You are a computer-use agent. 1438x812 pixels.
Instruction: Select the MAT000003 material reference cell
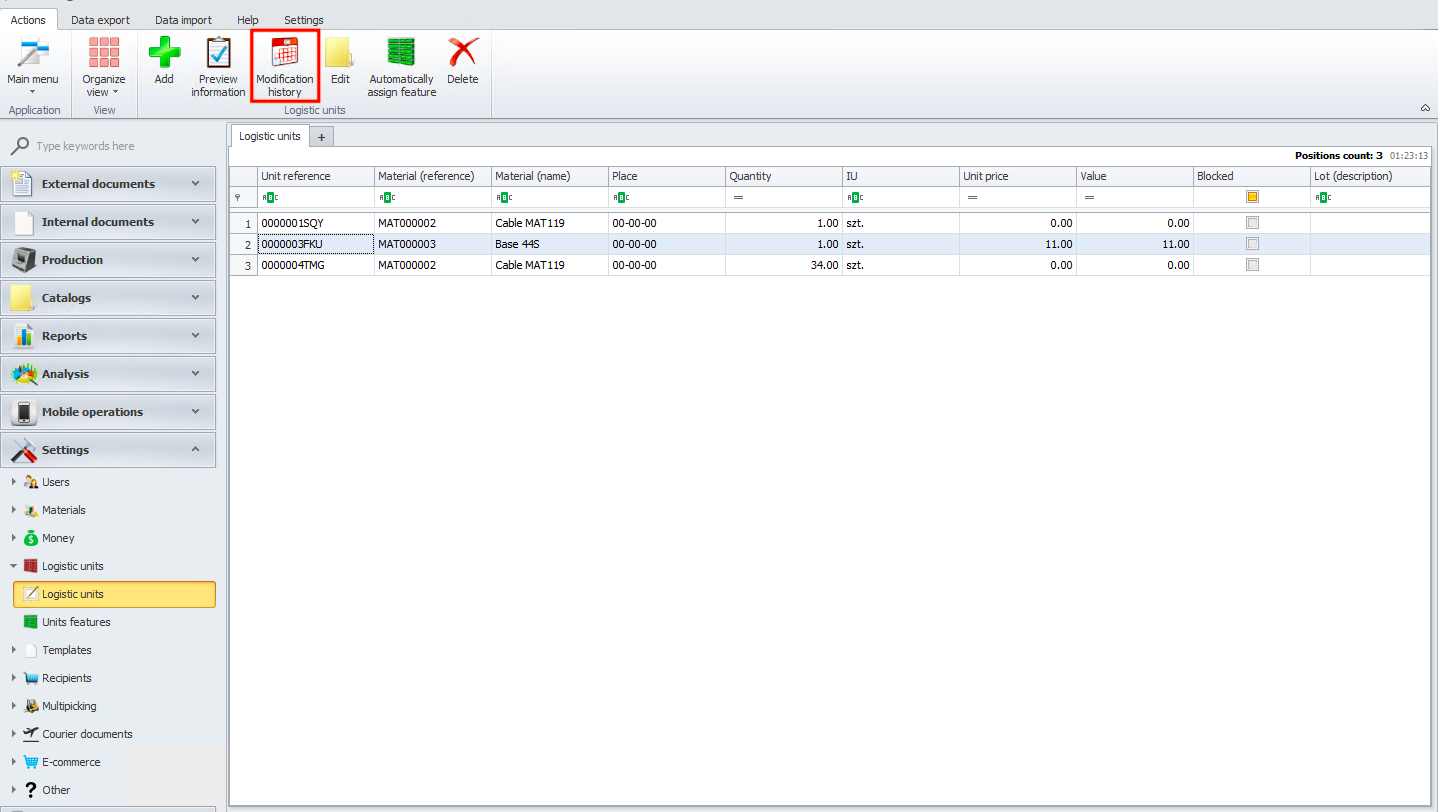pyautogui.click(x=432, y=244)
